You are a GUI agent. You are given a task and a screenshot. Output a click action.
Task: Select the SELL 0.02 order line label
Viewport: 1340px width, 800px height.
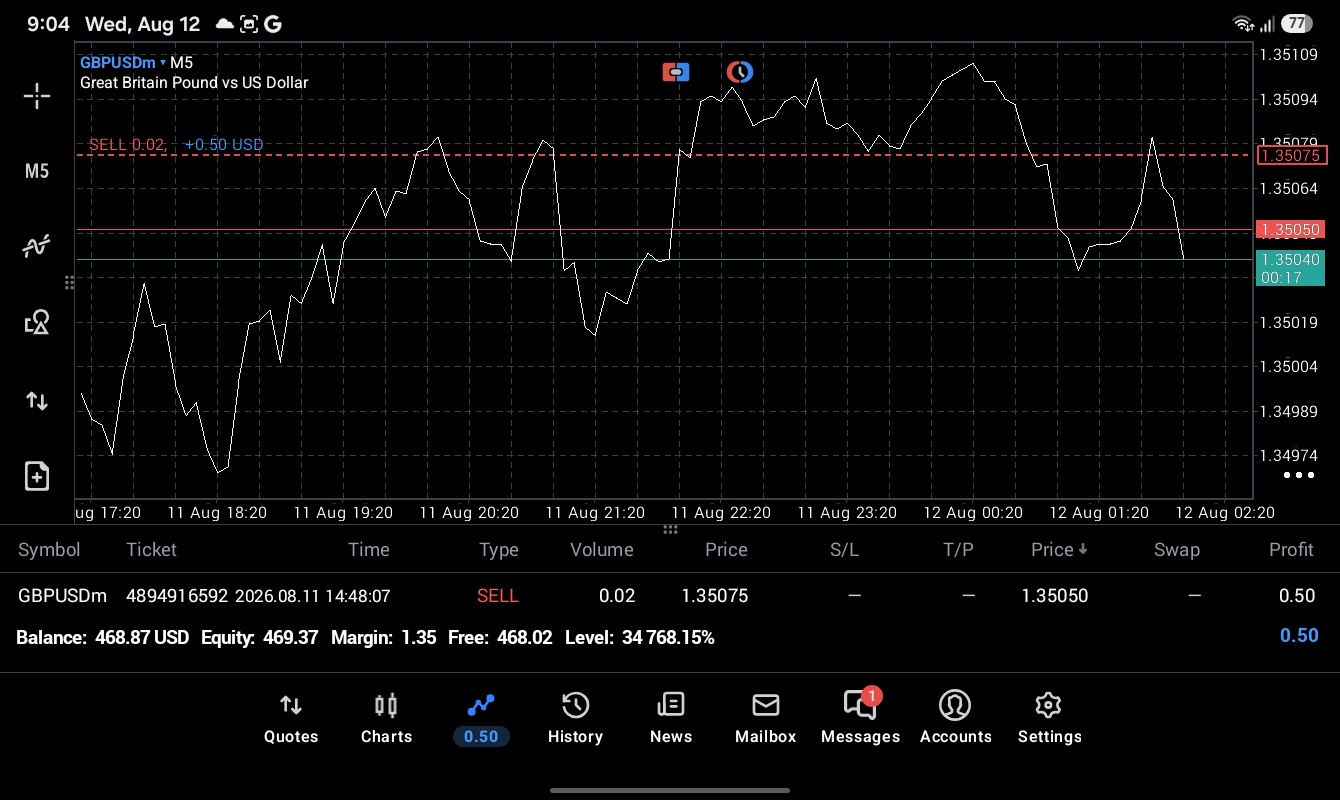coord(128,144)
